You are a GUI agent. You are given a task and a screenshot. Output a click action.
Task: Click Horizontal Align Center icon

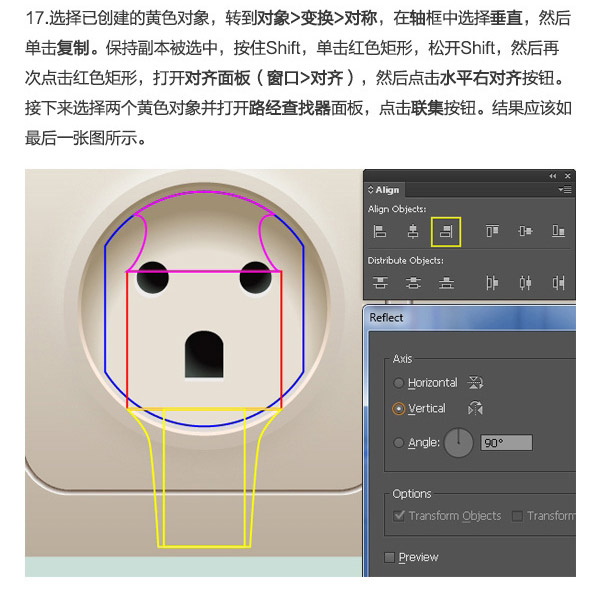click(x=412, y=231)
